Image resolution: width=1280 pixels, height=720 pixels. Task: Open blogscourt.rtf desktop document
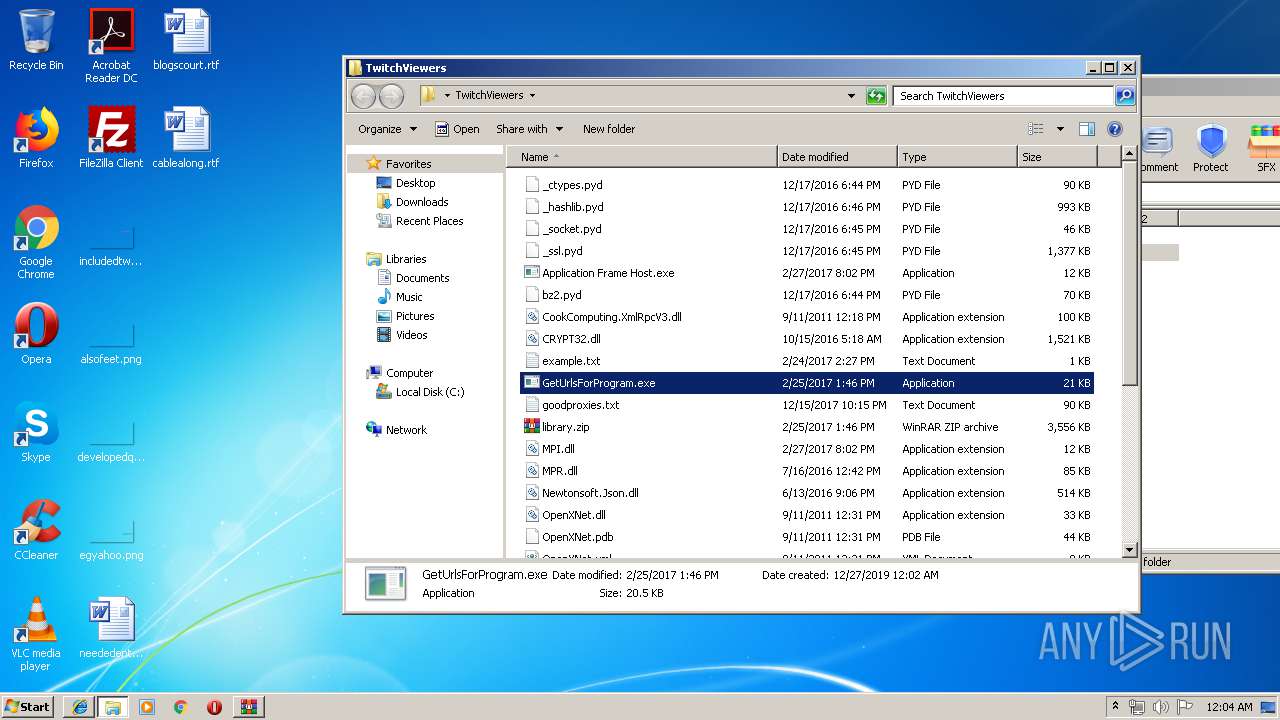[186, 40]
